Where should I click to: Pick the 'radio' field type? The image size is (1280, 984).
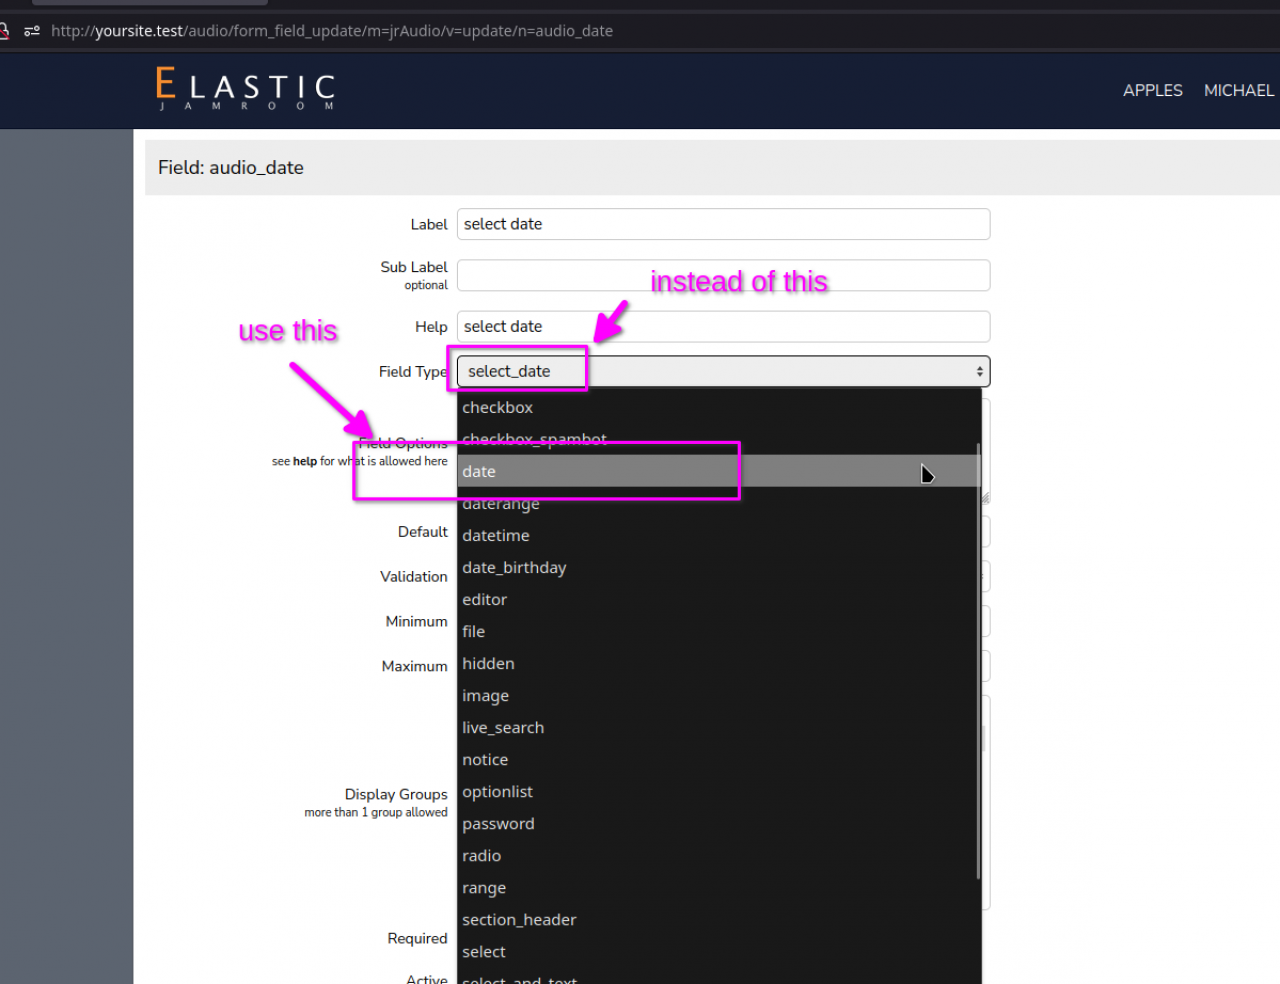tap(481, 856)
